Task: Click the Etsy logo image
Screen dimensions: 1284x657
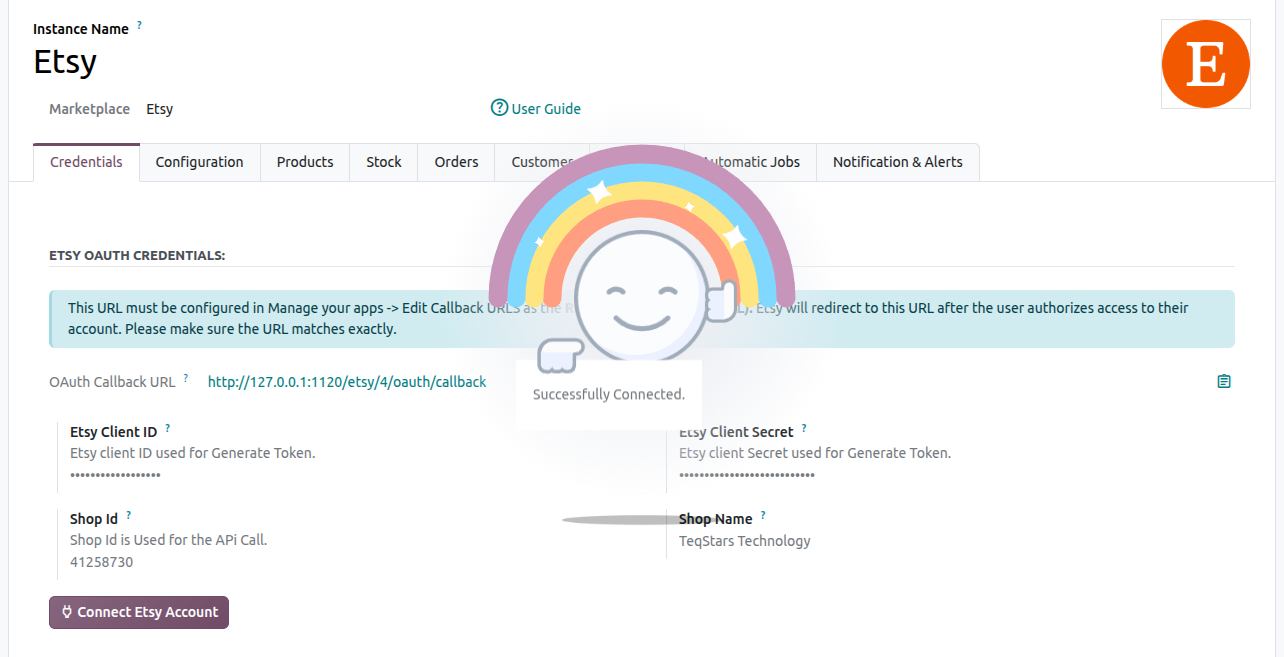Action: pos(1205,64)
